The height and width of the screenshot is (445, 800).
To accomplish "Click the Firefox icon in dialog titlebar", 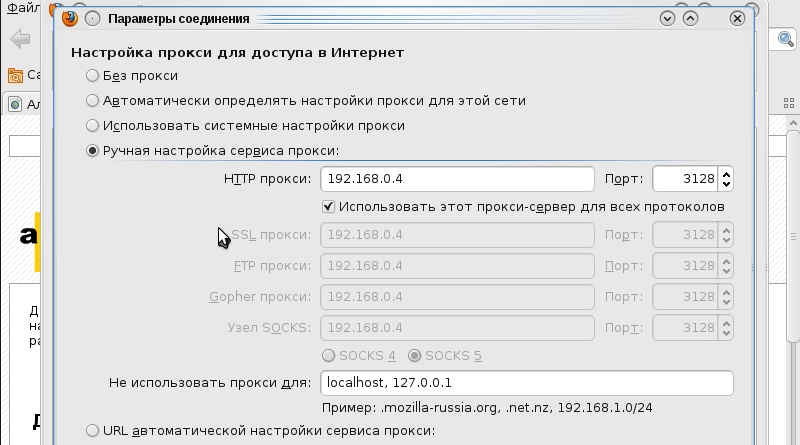I will tap(70, 18).
